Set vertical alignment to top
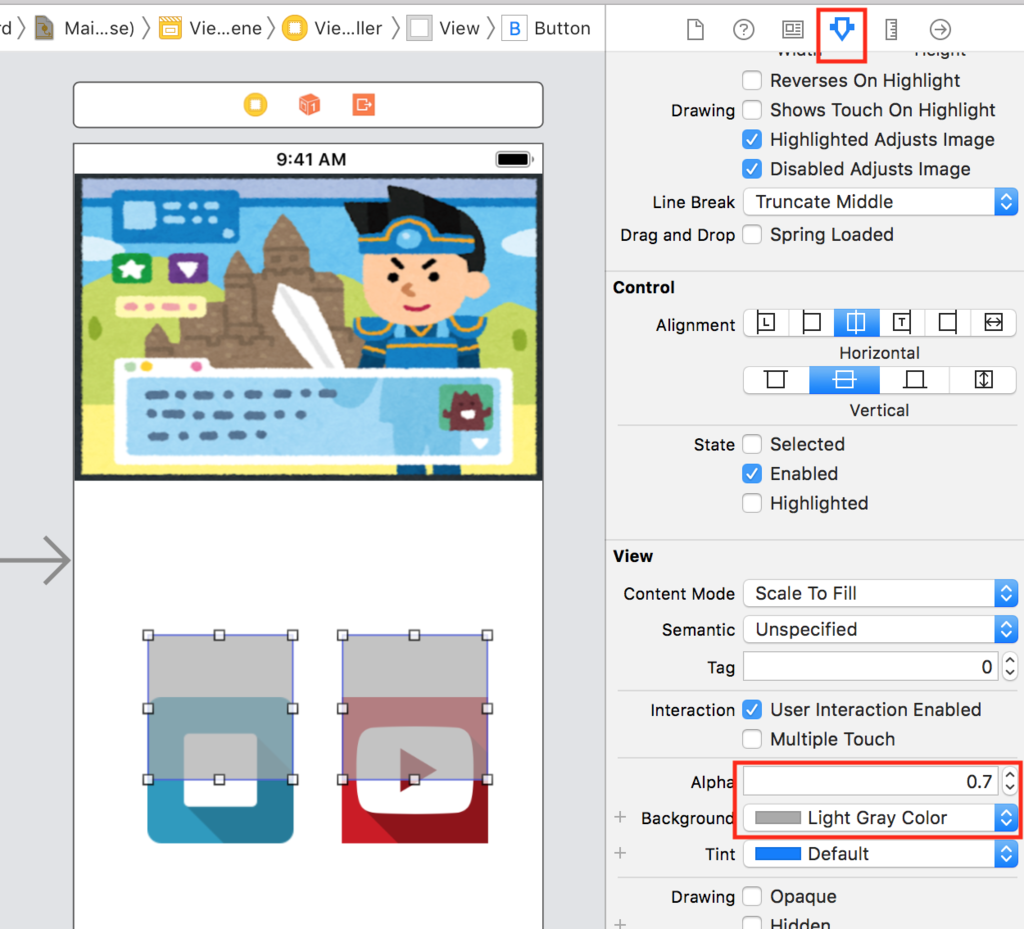 tap(776, 379)
